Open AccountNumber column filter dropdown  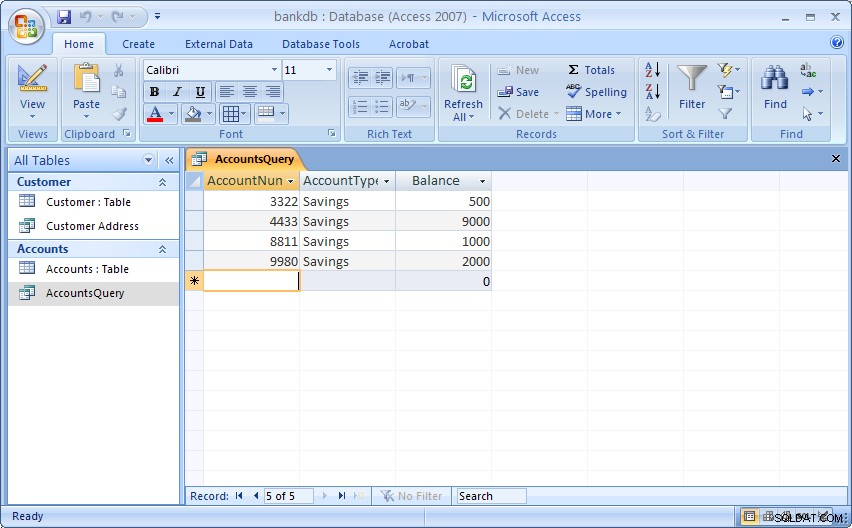click(x=291, y=181)
